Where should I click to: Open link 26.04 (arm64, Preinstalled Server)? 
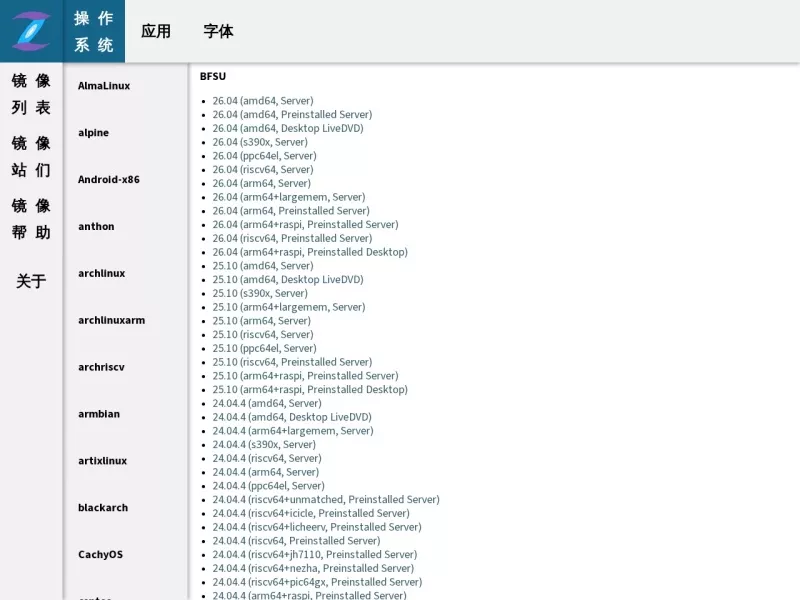(291, 211)
